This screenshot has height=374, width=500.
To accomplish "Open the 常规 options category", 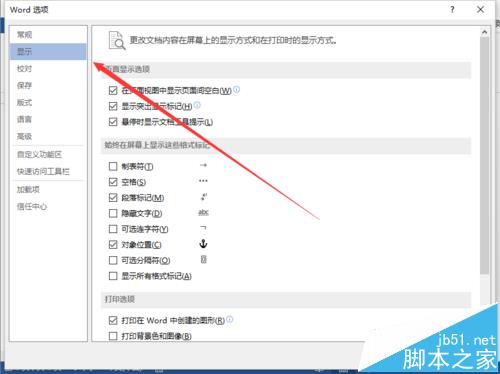I will tap(48, 35).
